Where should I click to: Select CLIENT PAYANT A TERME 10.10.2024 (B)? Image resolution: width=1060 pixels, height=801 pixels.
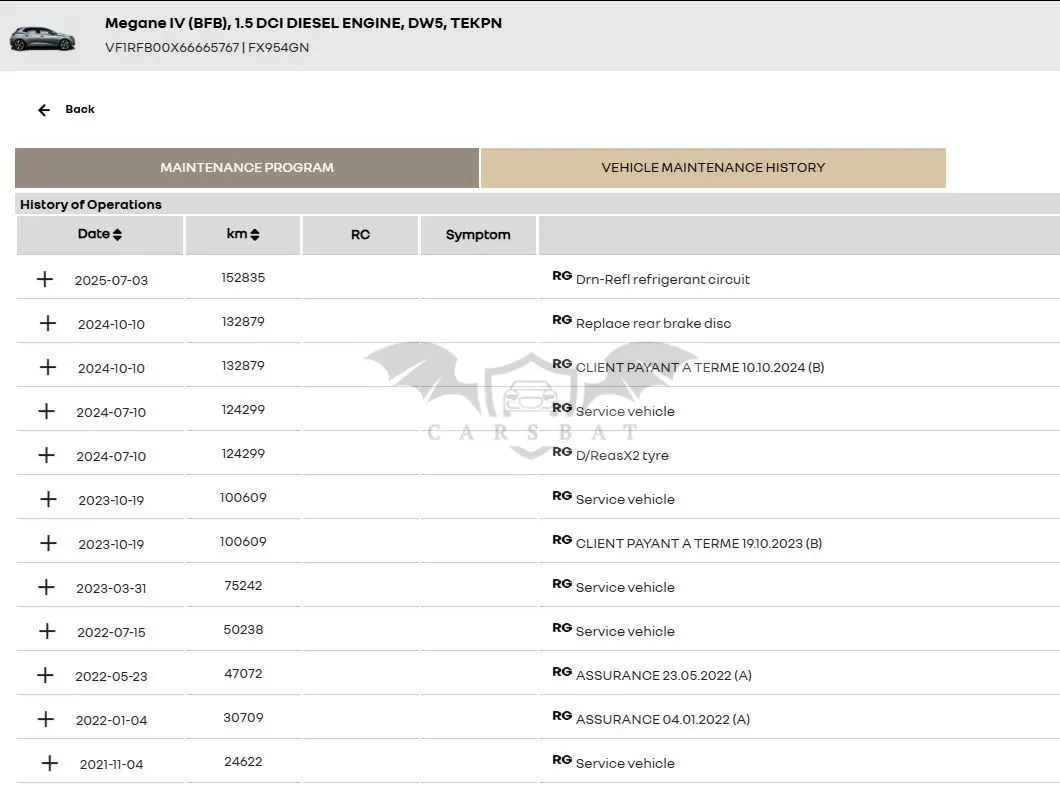[x=700, y=368]
